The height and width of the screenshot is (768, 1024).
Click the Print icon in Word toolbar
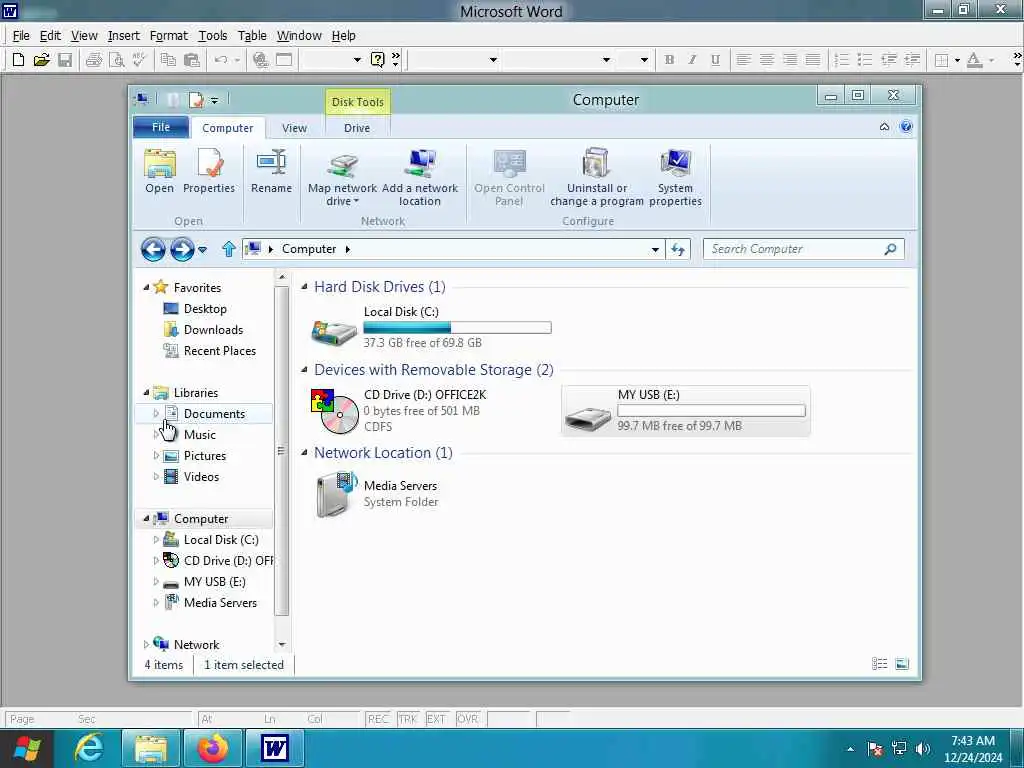pos(93,60)
